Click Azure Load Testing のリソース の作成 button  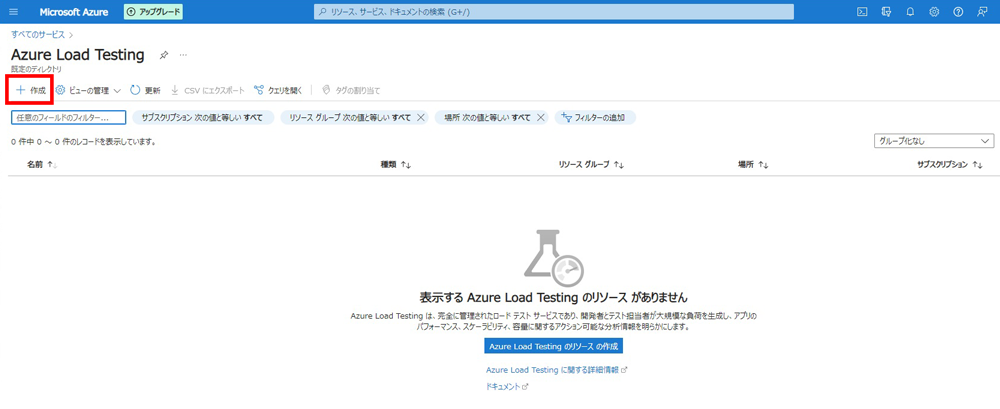tap(553, 346)
